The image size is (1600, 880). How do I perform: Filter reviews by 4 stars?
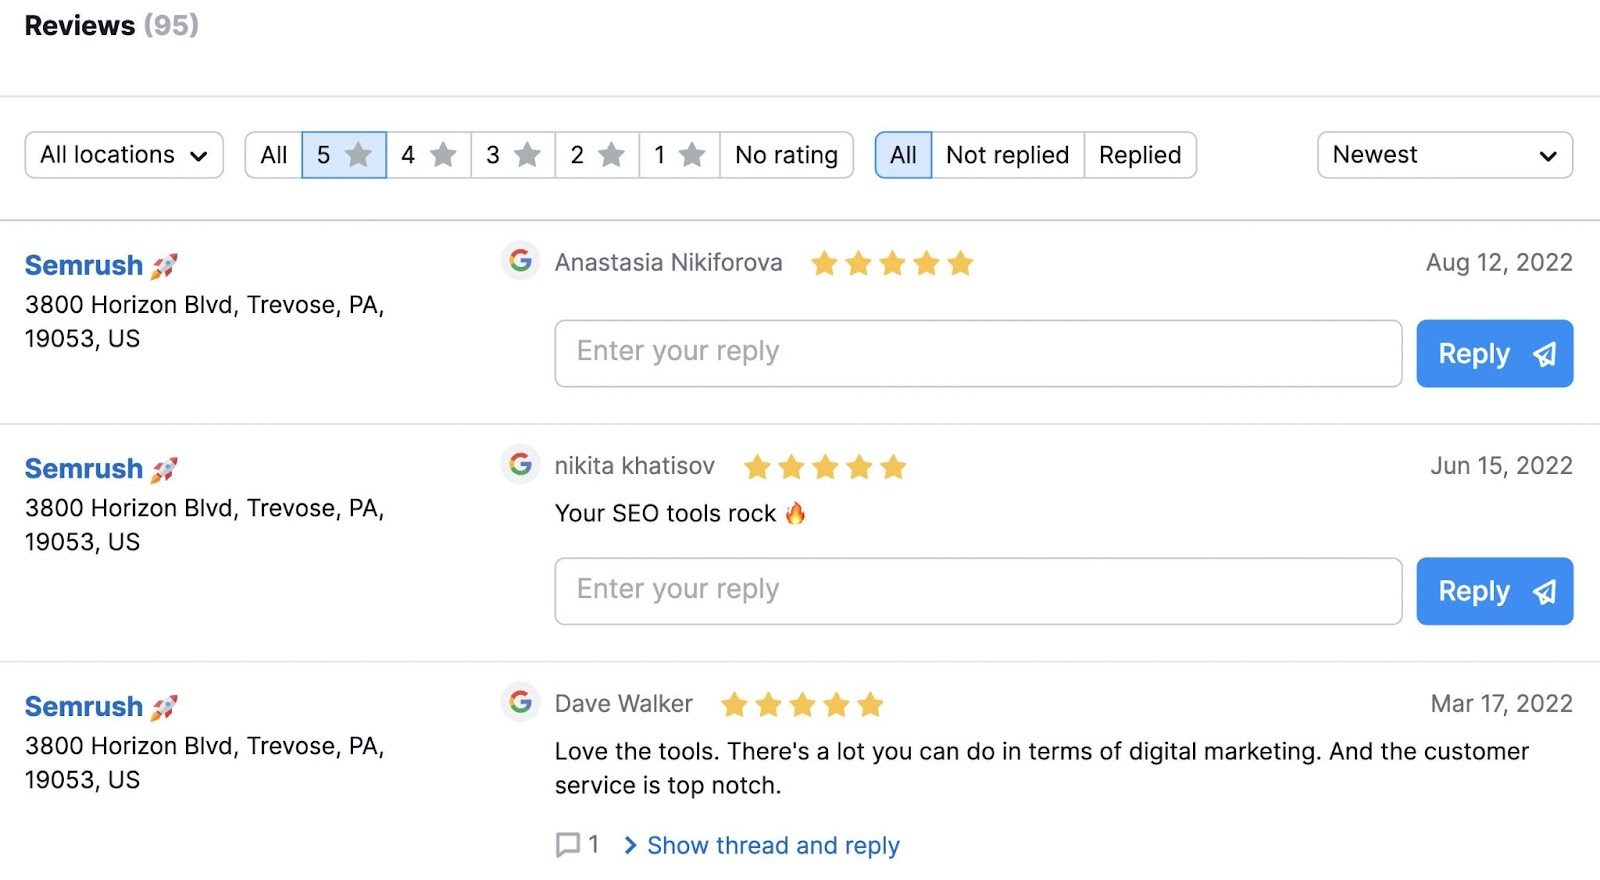click(x=429, y=155)
